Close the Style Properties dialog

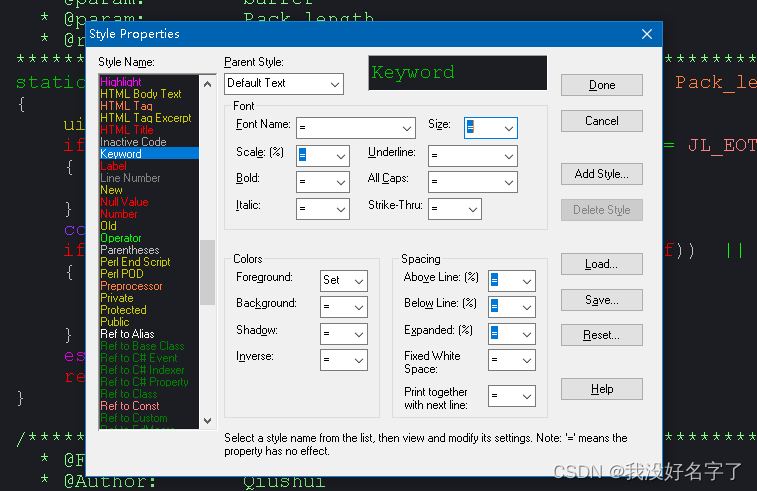647,34
